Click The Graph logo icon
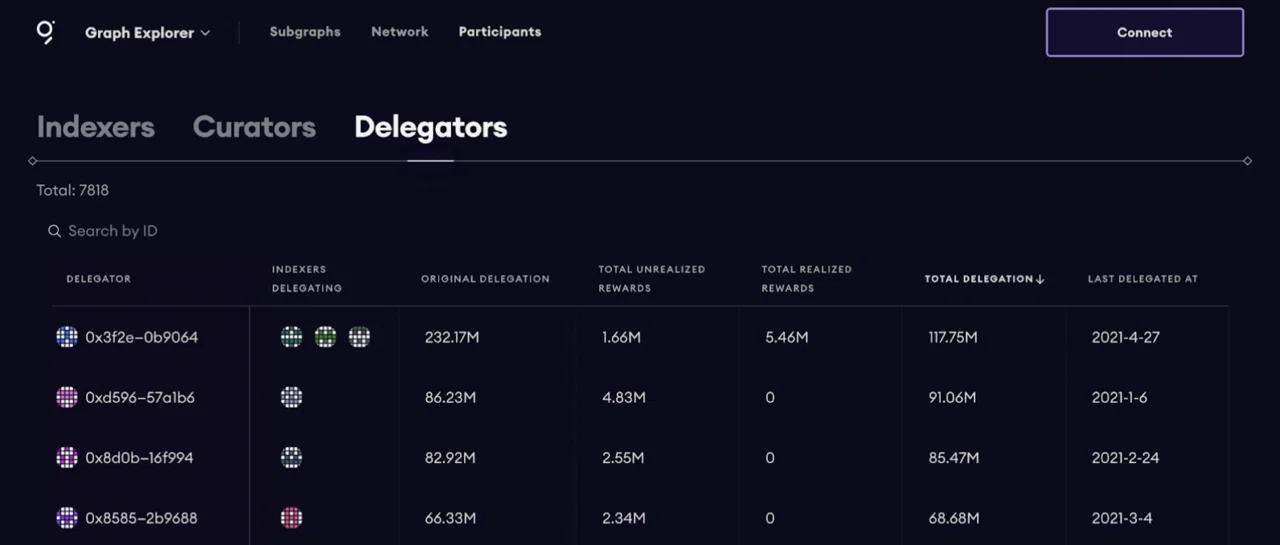This screenshot has height=545, width=1280. click(46, 32)
